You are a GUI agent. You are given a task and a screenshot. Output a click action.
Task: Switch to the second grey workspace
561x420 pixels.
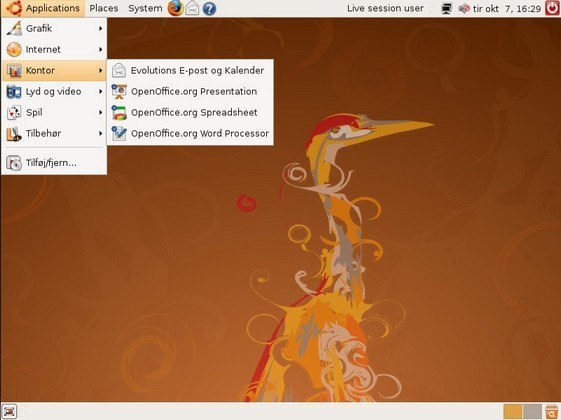click(532, 411)
